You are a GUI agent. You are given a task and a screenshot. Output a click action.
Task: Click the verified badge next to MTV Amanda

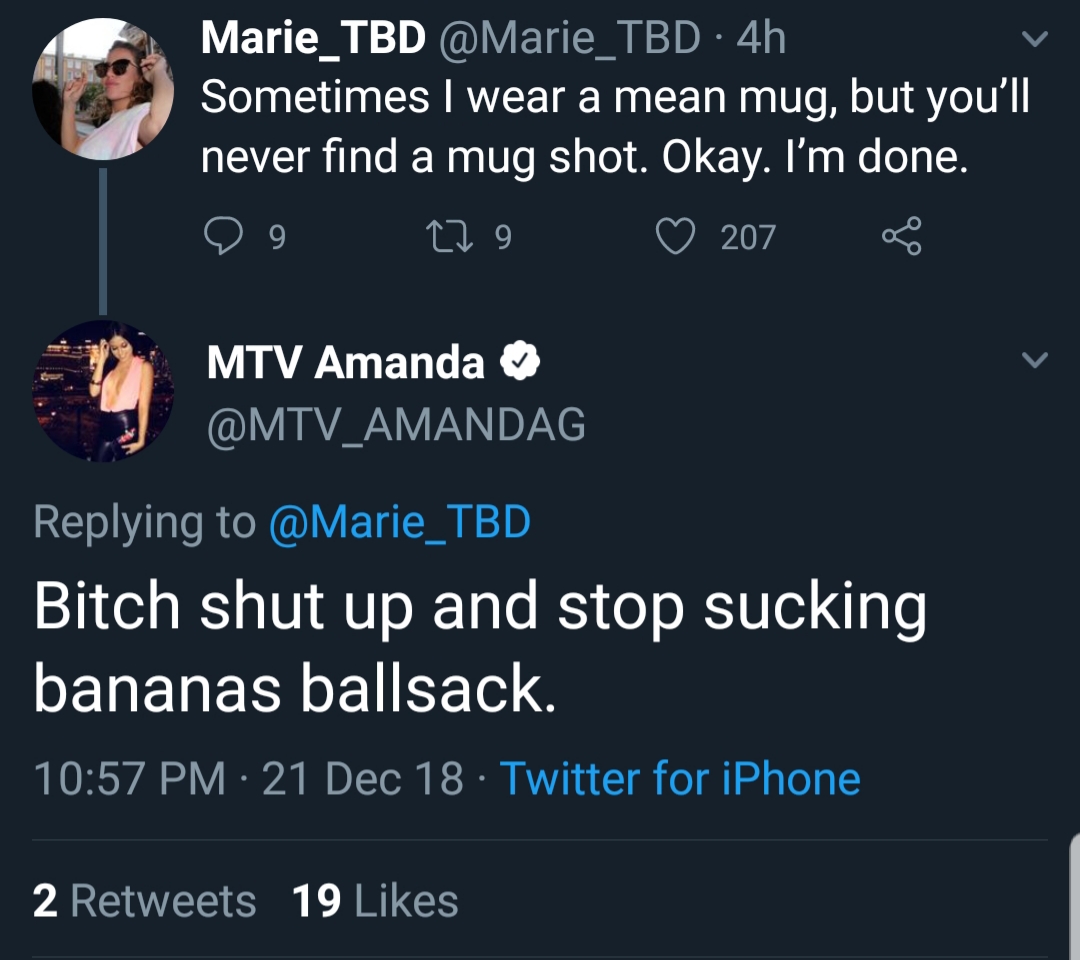point(519,361)
